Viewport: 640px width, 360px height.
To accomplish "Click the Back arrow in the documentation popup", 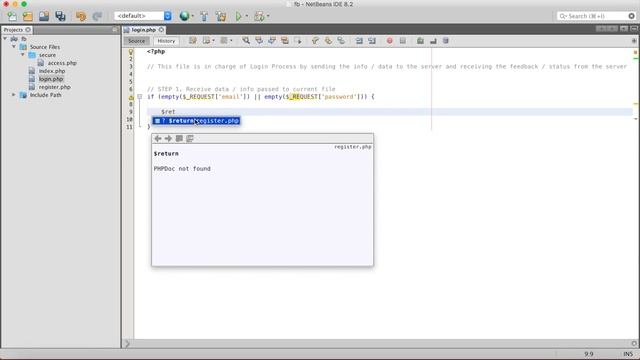I will (158, 138).
